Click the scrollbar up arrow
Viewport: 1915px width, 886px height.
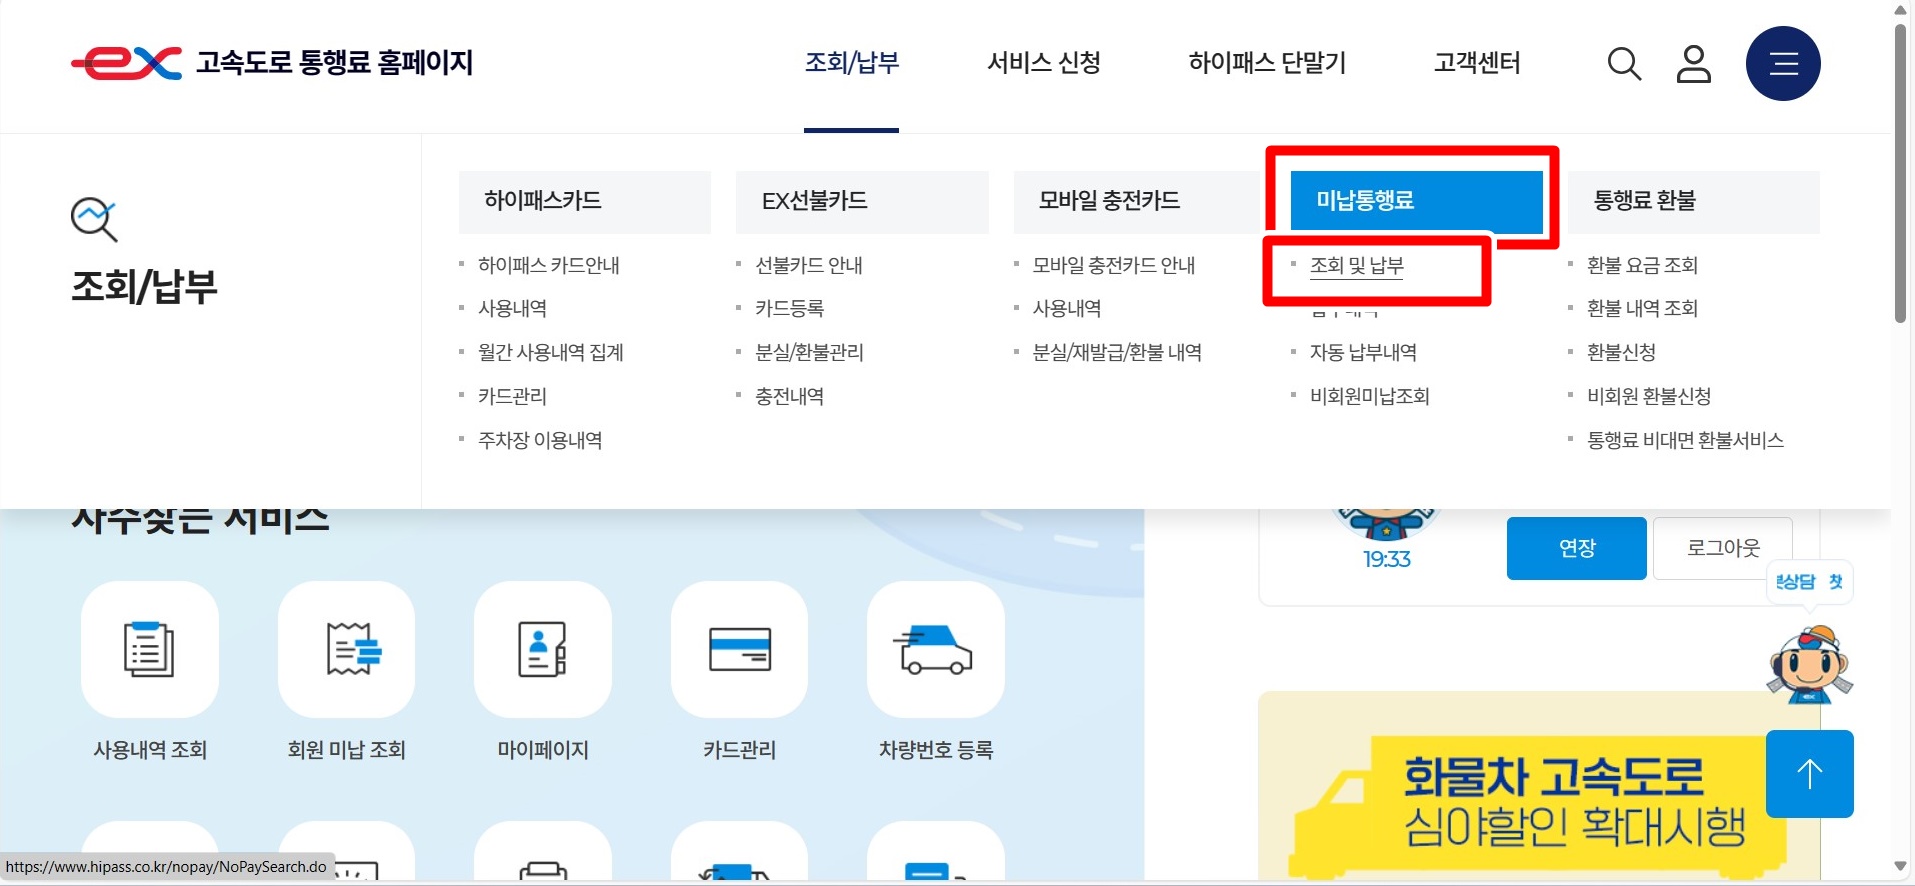pos(1900,10)
